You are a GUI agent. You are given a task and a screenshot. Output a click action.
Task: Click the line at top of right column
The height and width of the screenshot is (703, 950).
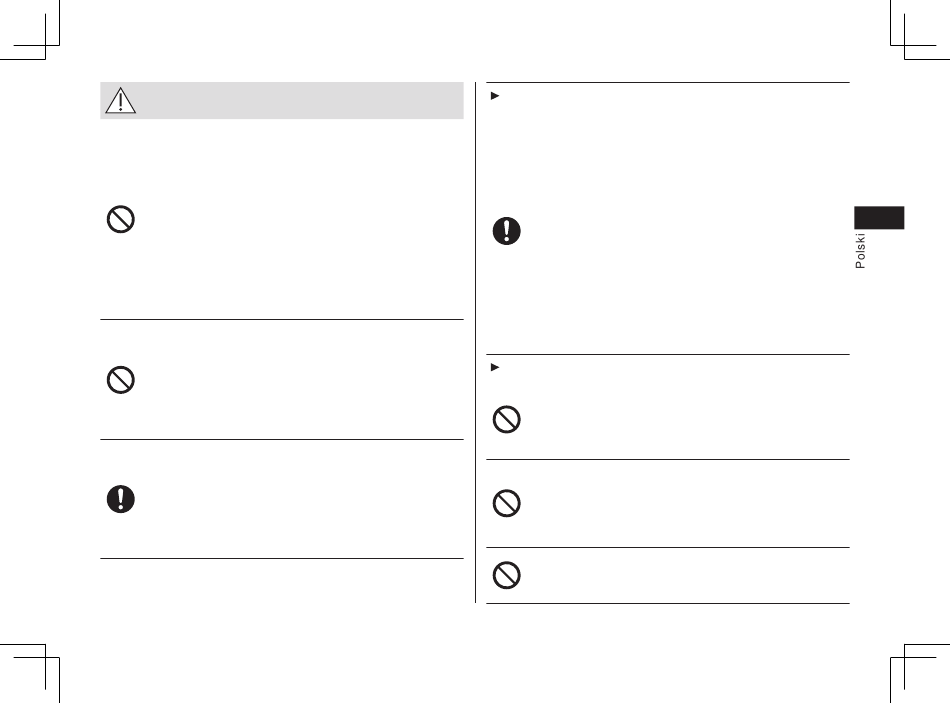(x=668, y=82)
